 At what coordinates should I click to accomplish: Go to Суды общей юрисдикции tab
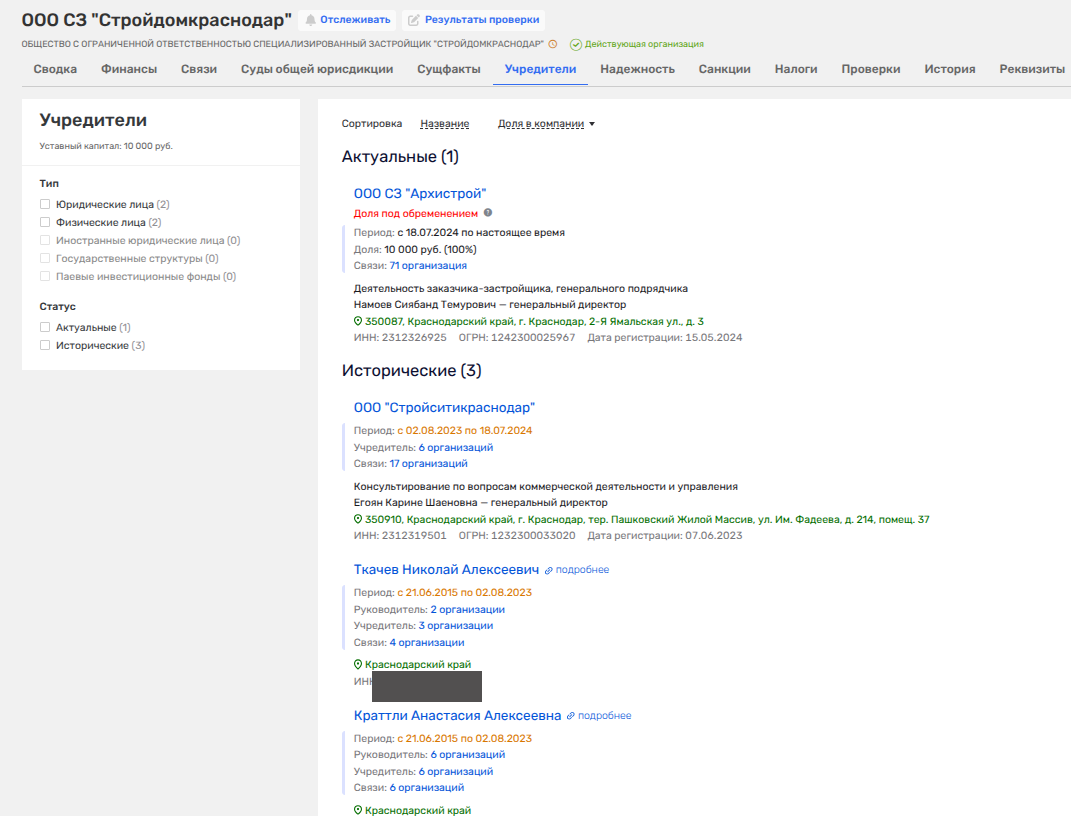tap(317, 69)
